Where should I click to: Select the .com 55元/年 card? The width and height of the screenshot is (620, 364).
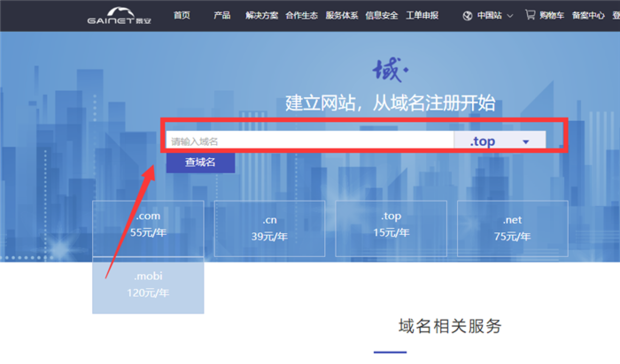[148, 228]
